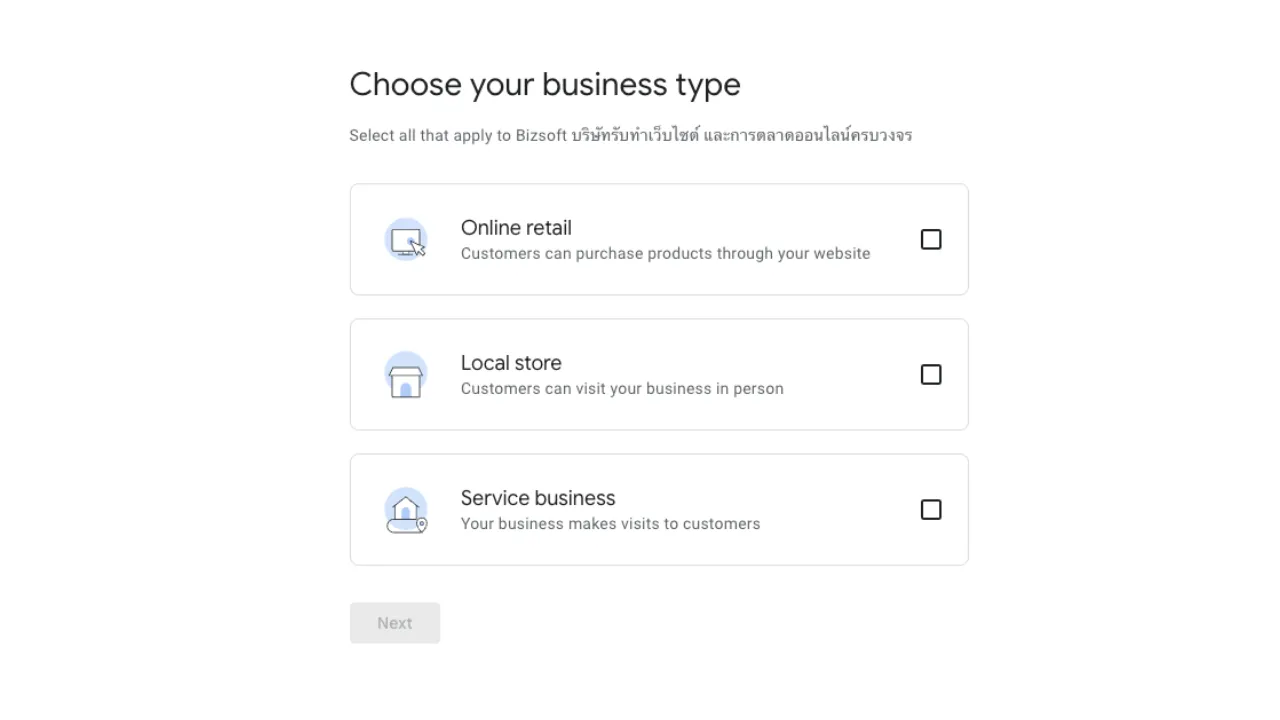Select the Online retail option card

pyautogui.click(x=659, y=239)
